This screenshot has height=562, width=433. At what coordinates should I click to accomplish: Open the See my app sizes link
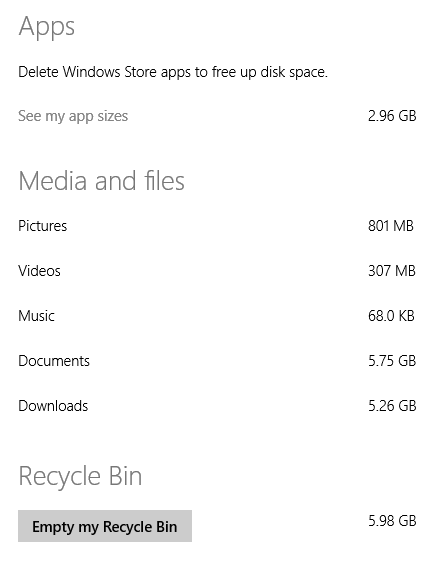(x=73, y=116)
